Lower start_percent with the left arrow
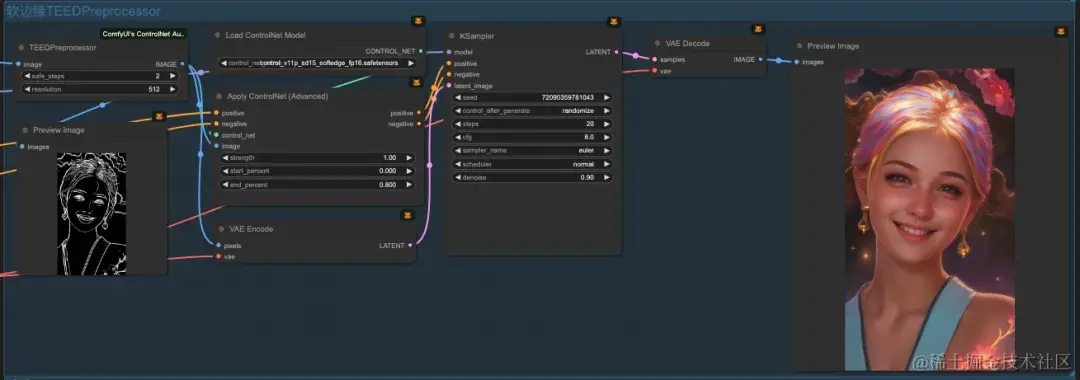The width and height of the screenshot is (1080, 380). [225, 171]
